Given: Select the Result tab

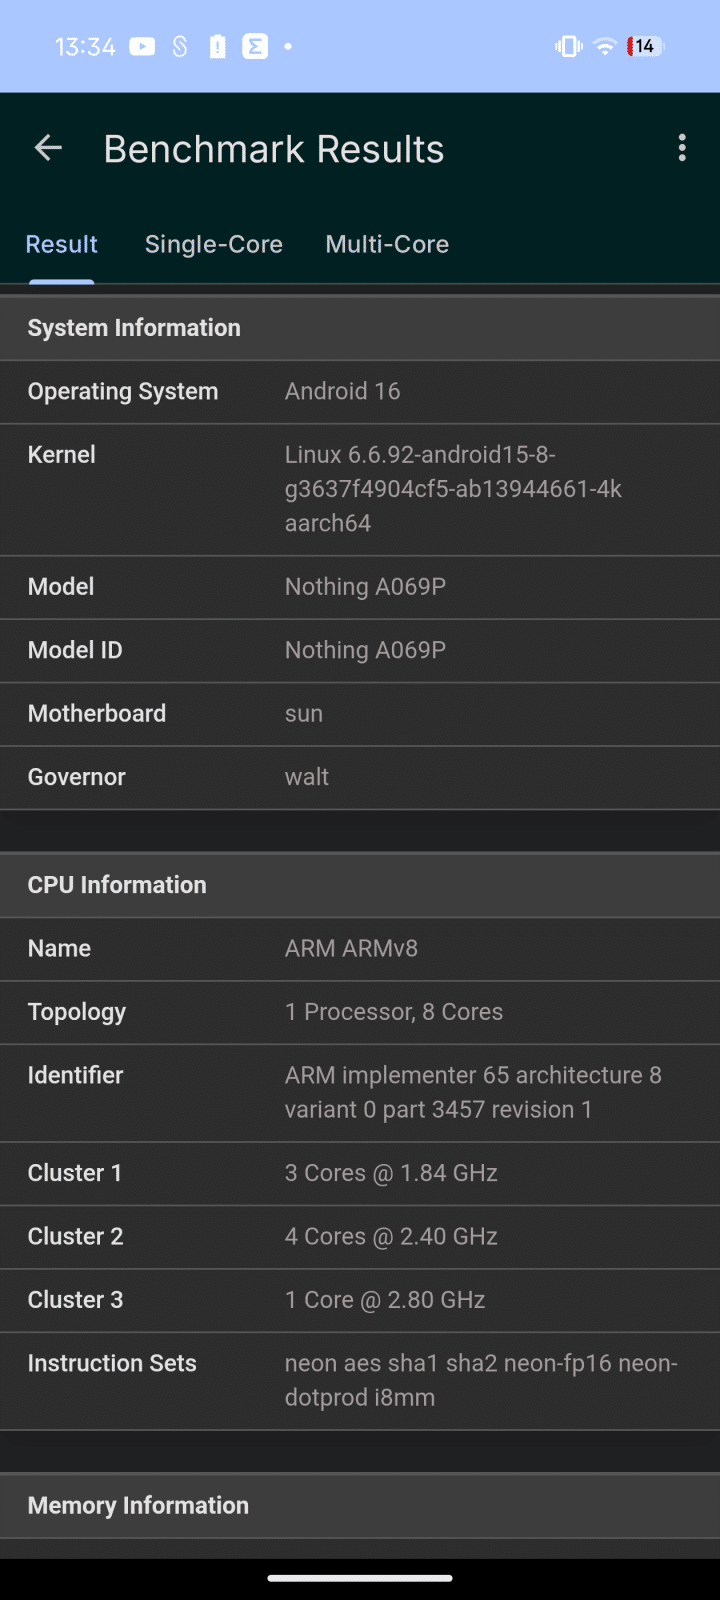Looking at the screenshot, I should 61,244.
